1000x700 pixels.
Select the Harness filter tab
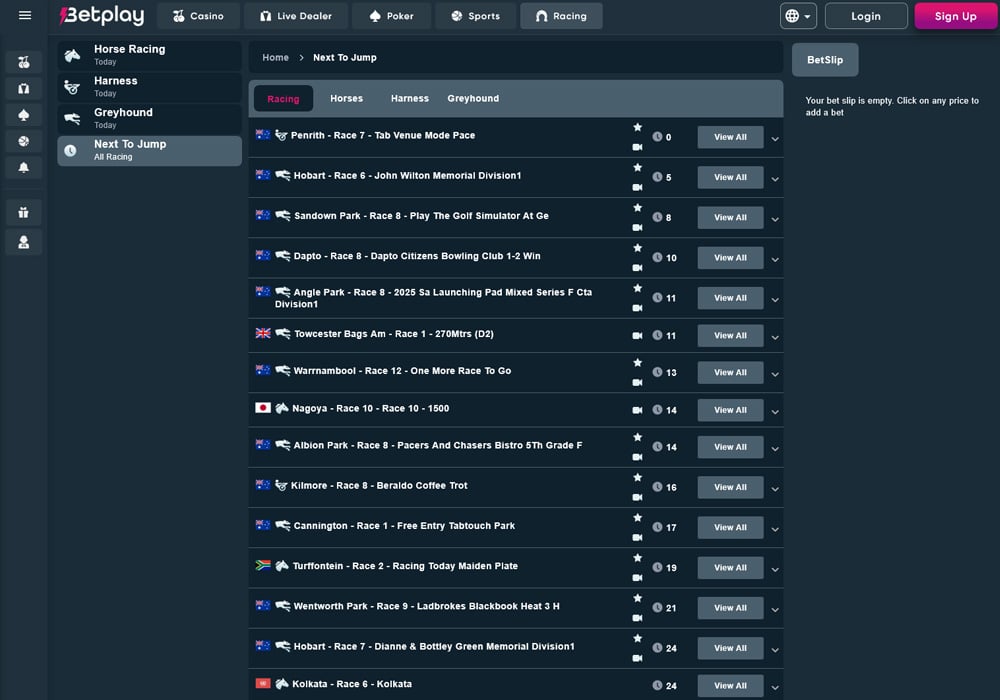[409, 98]
